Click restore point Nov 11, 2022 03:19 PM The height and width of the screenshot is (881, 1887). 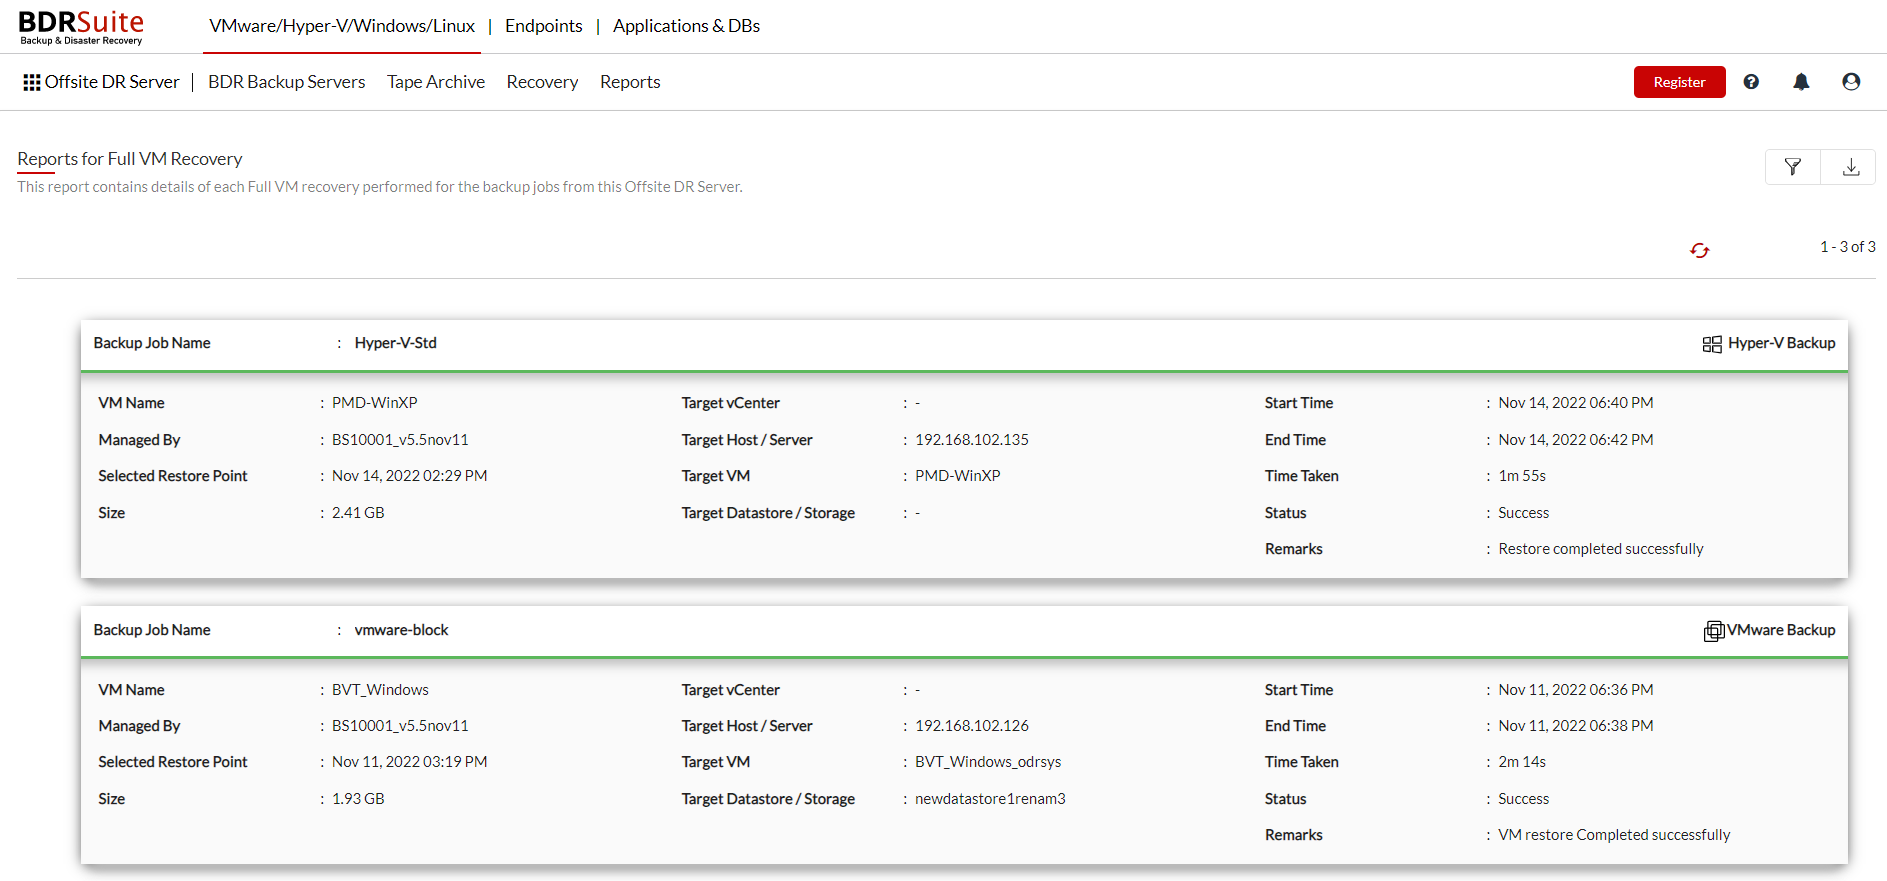pos(410,762)
